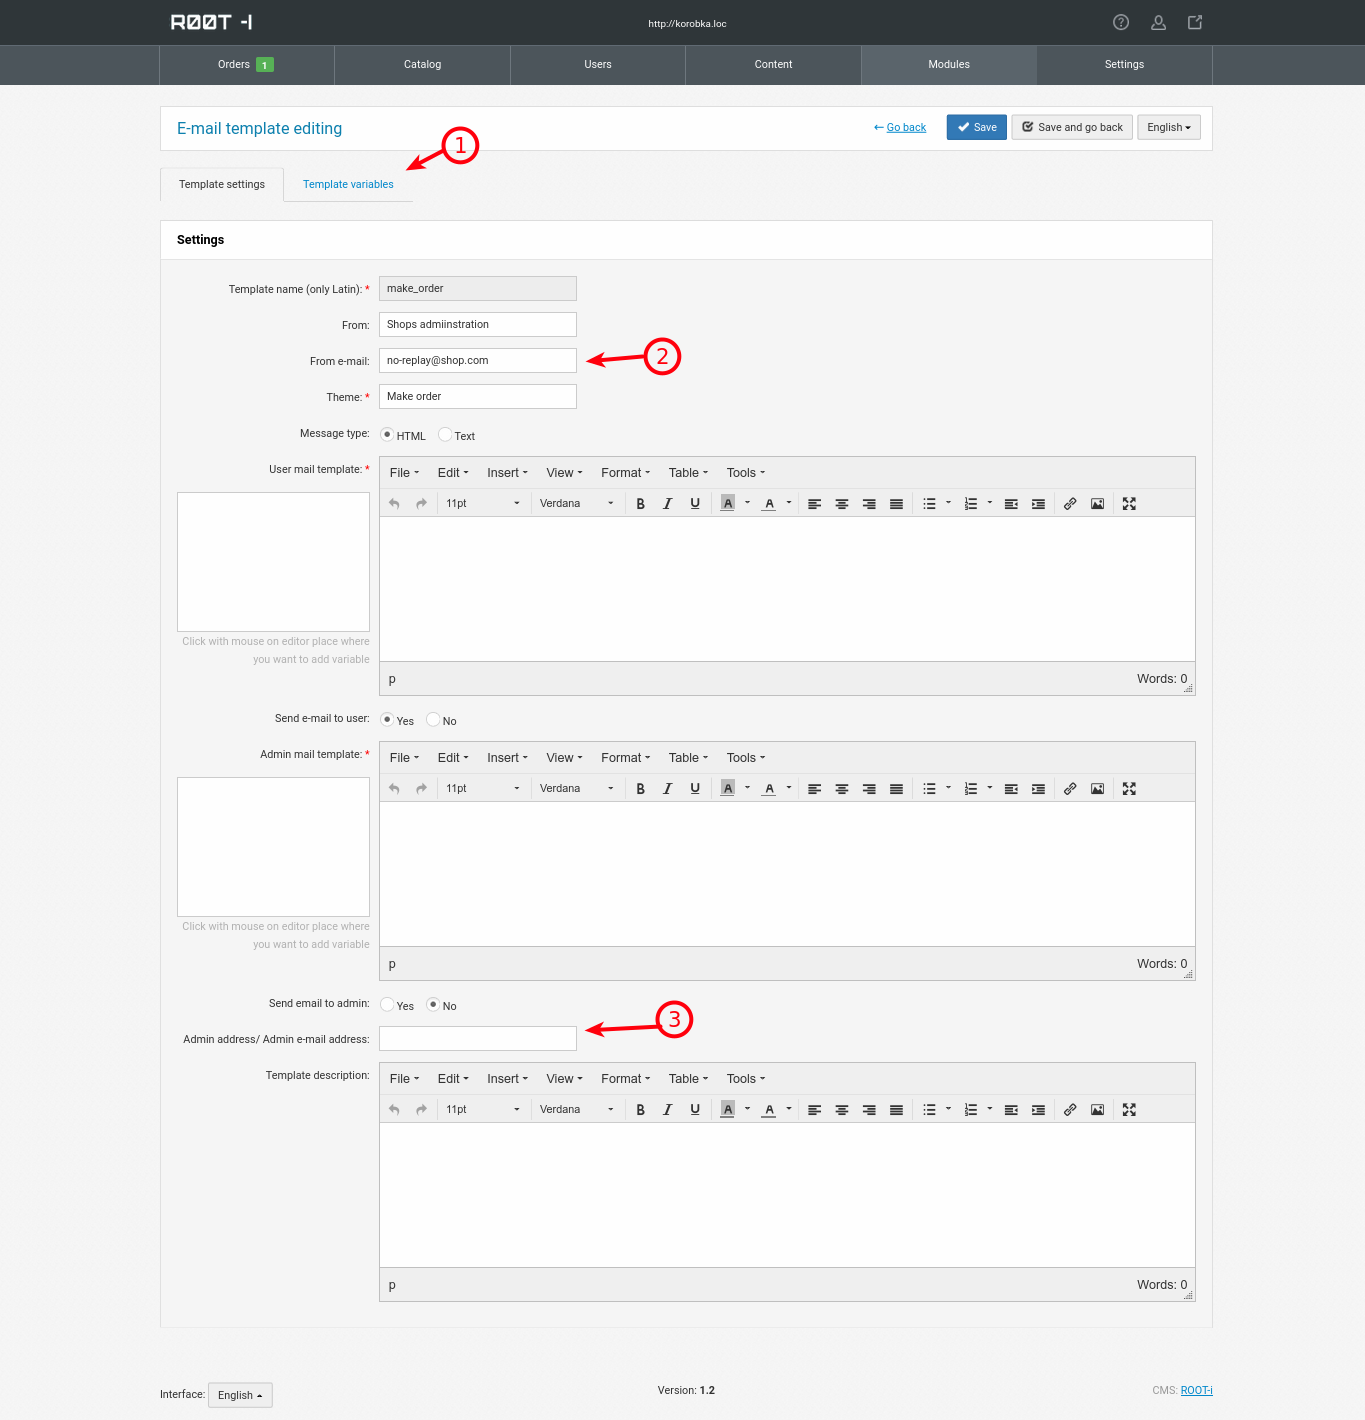The image size is (1365, 1420).
Task: Apply bullet list in Admin mail template editor
Action: click(929, 789)
